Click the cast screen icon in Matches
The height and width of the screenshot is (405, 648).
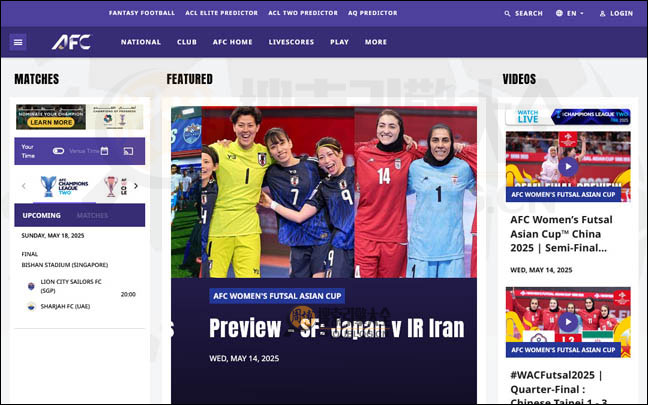click(x=129, y=151)
